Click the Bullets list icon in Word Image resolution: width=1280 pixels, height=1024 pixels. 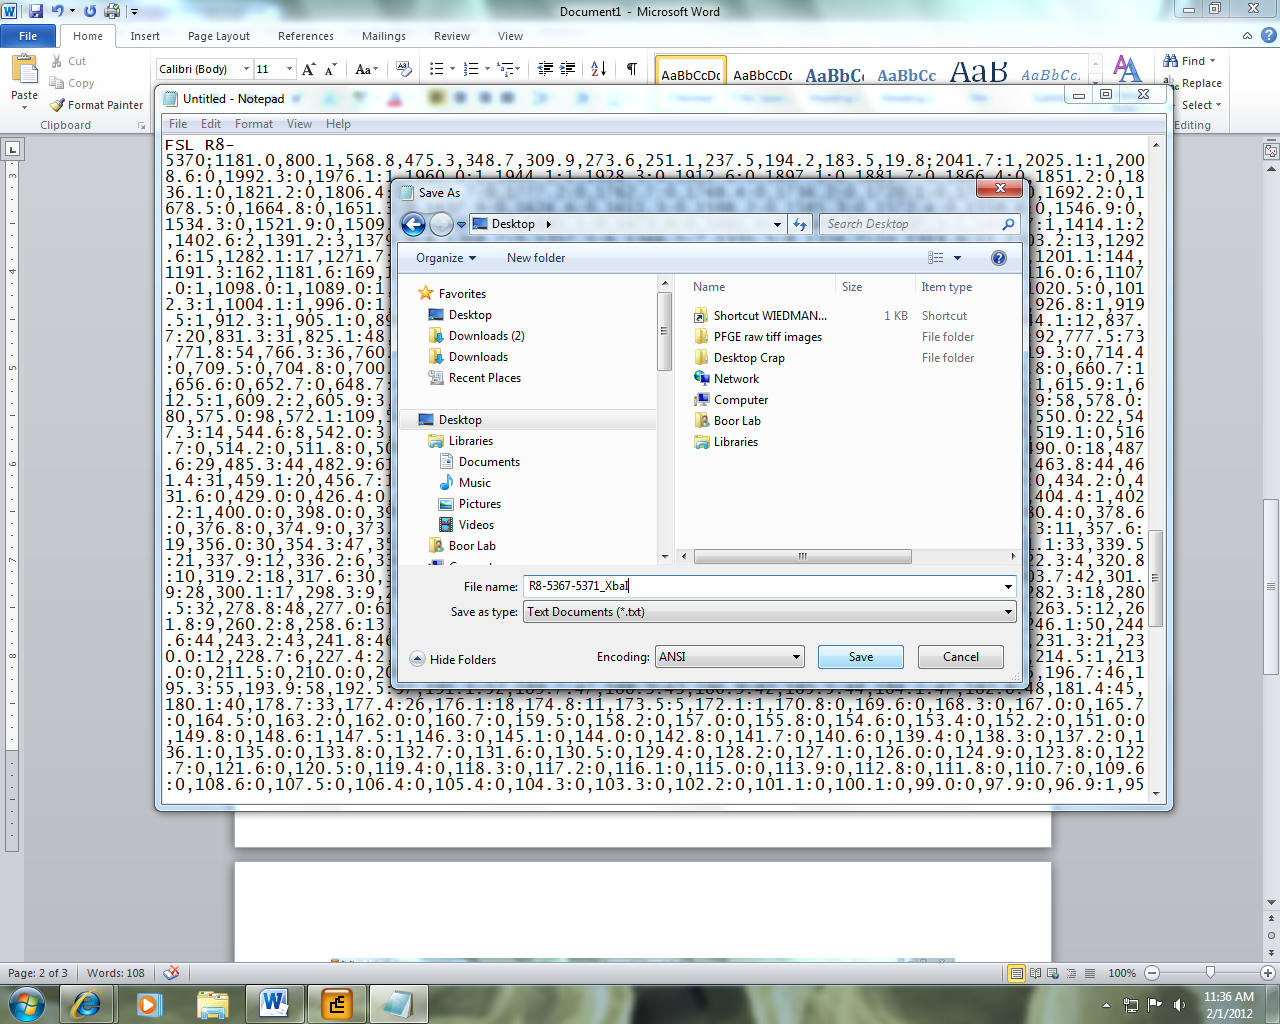click(x=436, y=69)
